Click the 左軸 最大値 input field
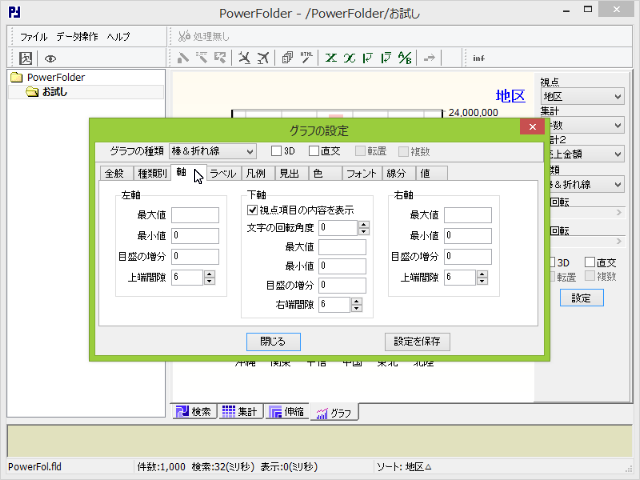 (x=195, y=215)
